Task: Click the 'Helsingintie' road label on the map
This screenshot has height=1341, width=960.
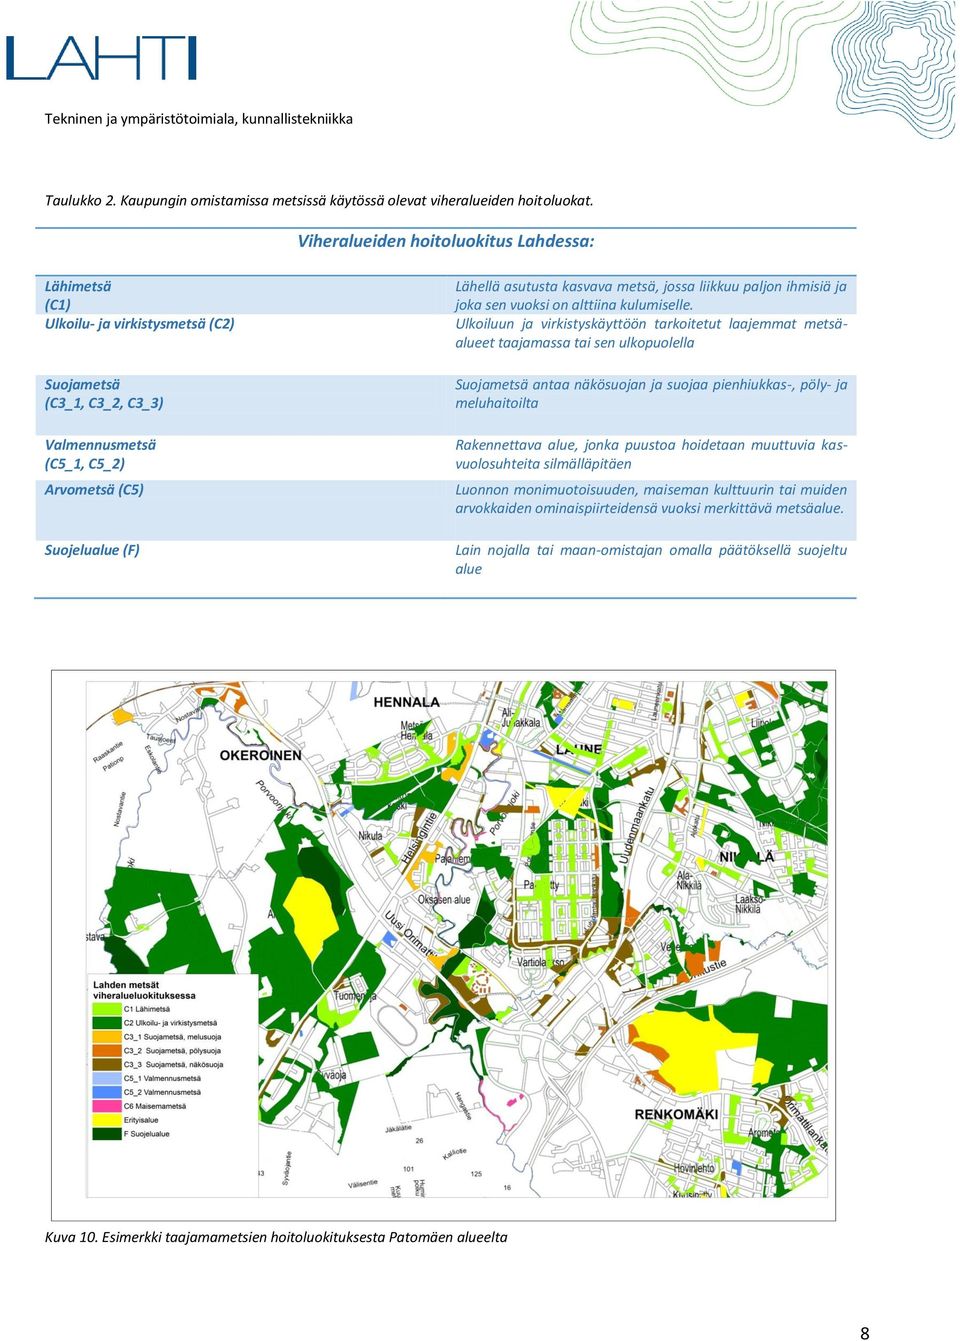Action: pyautogui.click(x=419, y=837)
